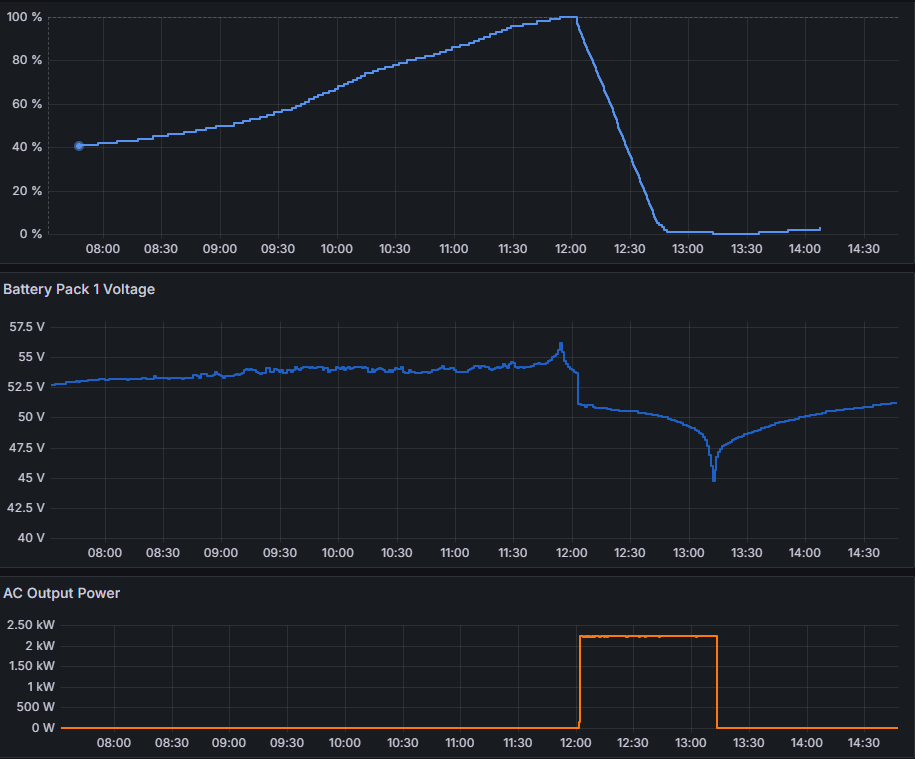Click 12:00 on the Battery Voltage time axis

click(x=571, y=553)
